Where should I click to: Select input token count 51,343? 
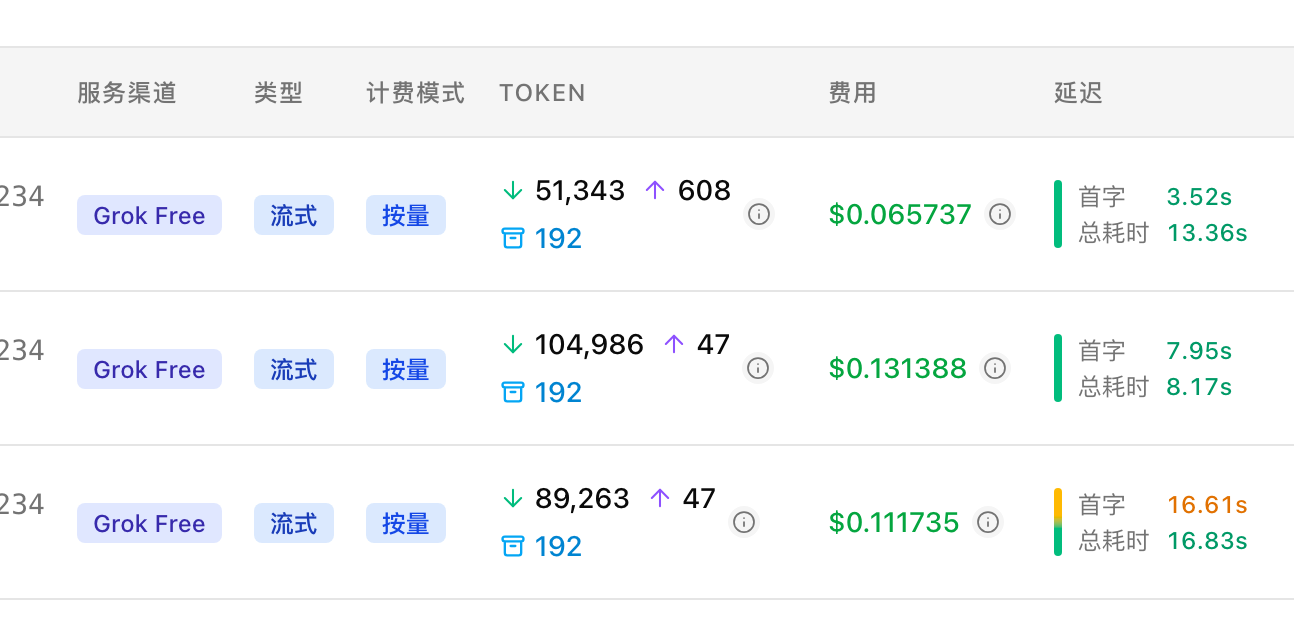[580, 190]
